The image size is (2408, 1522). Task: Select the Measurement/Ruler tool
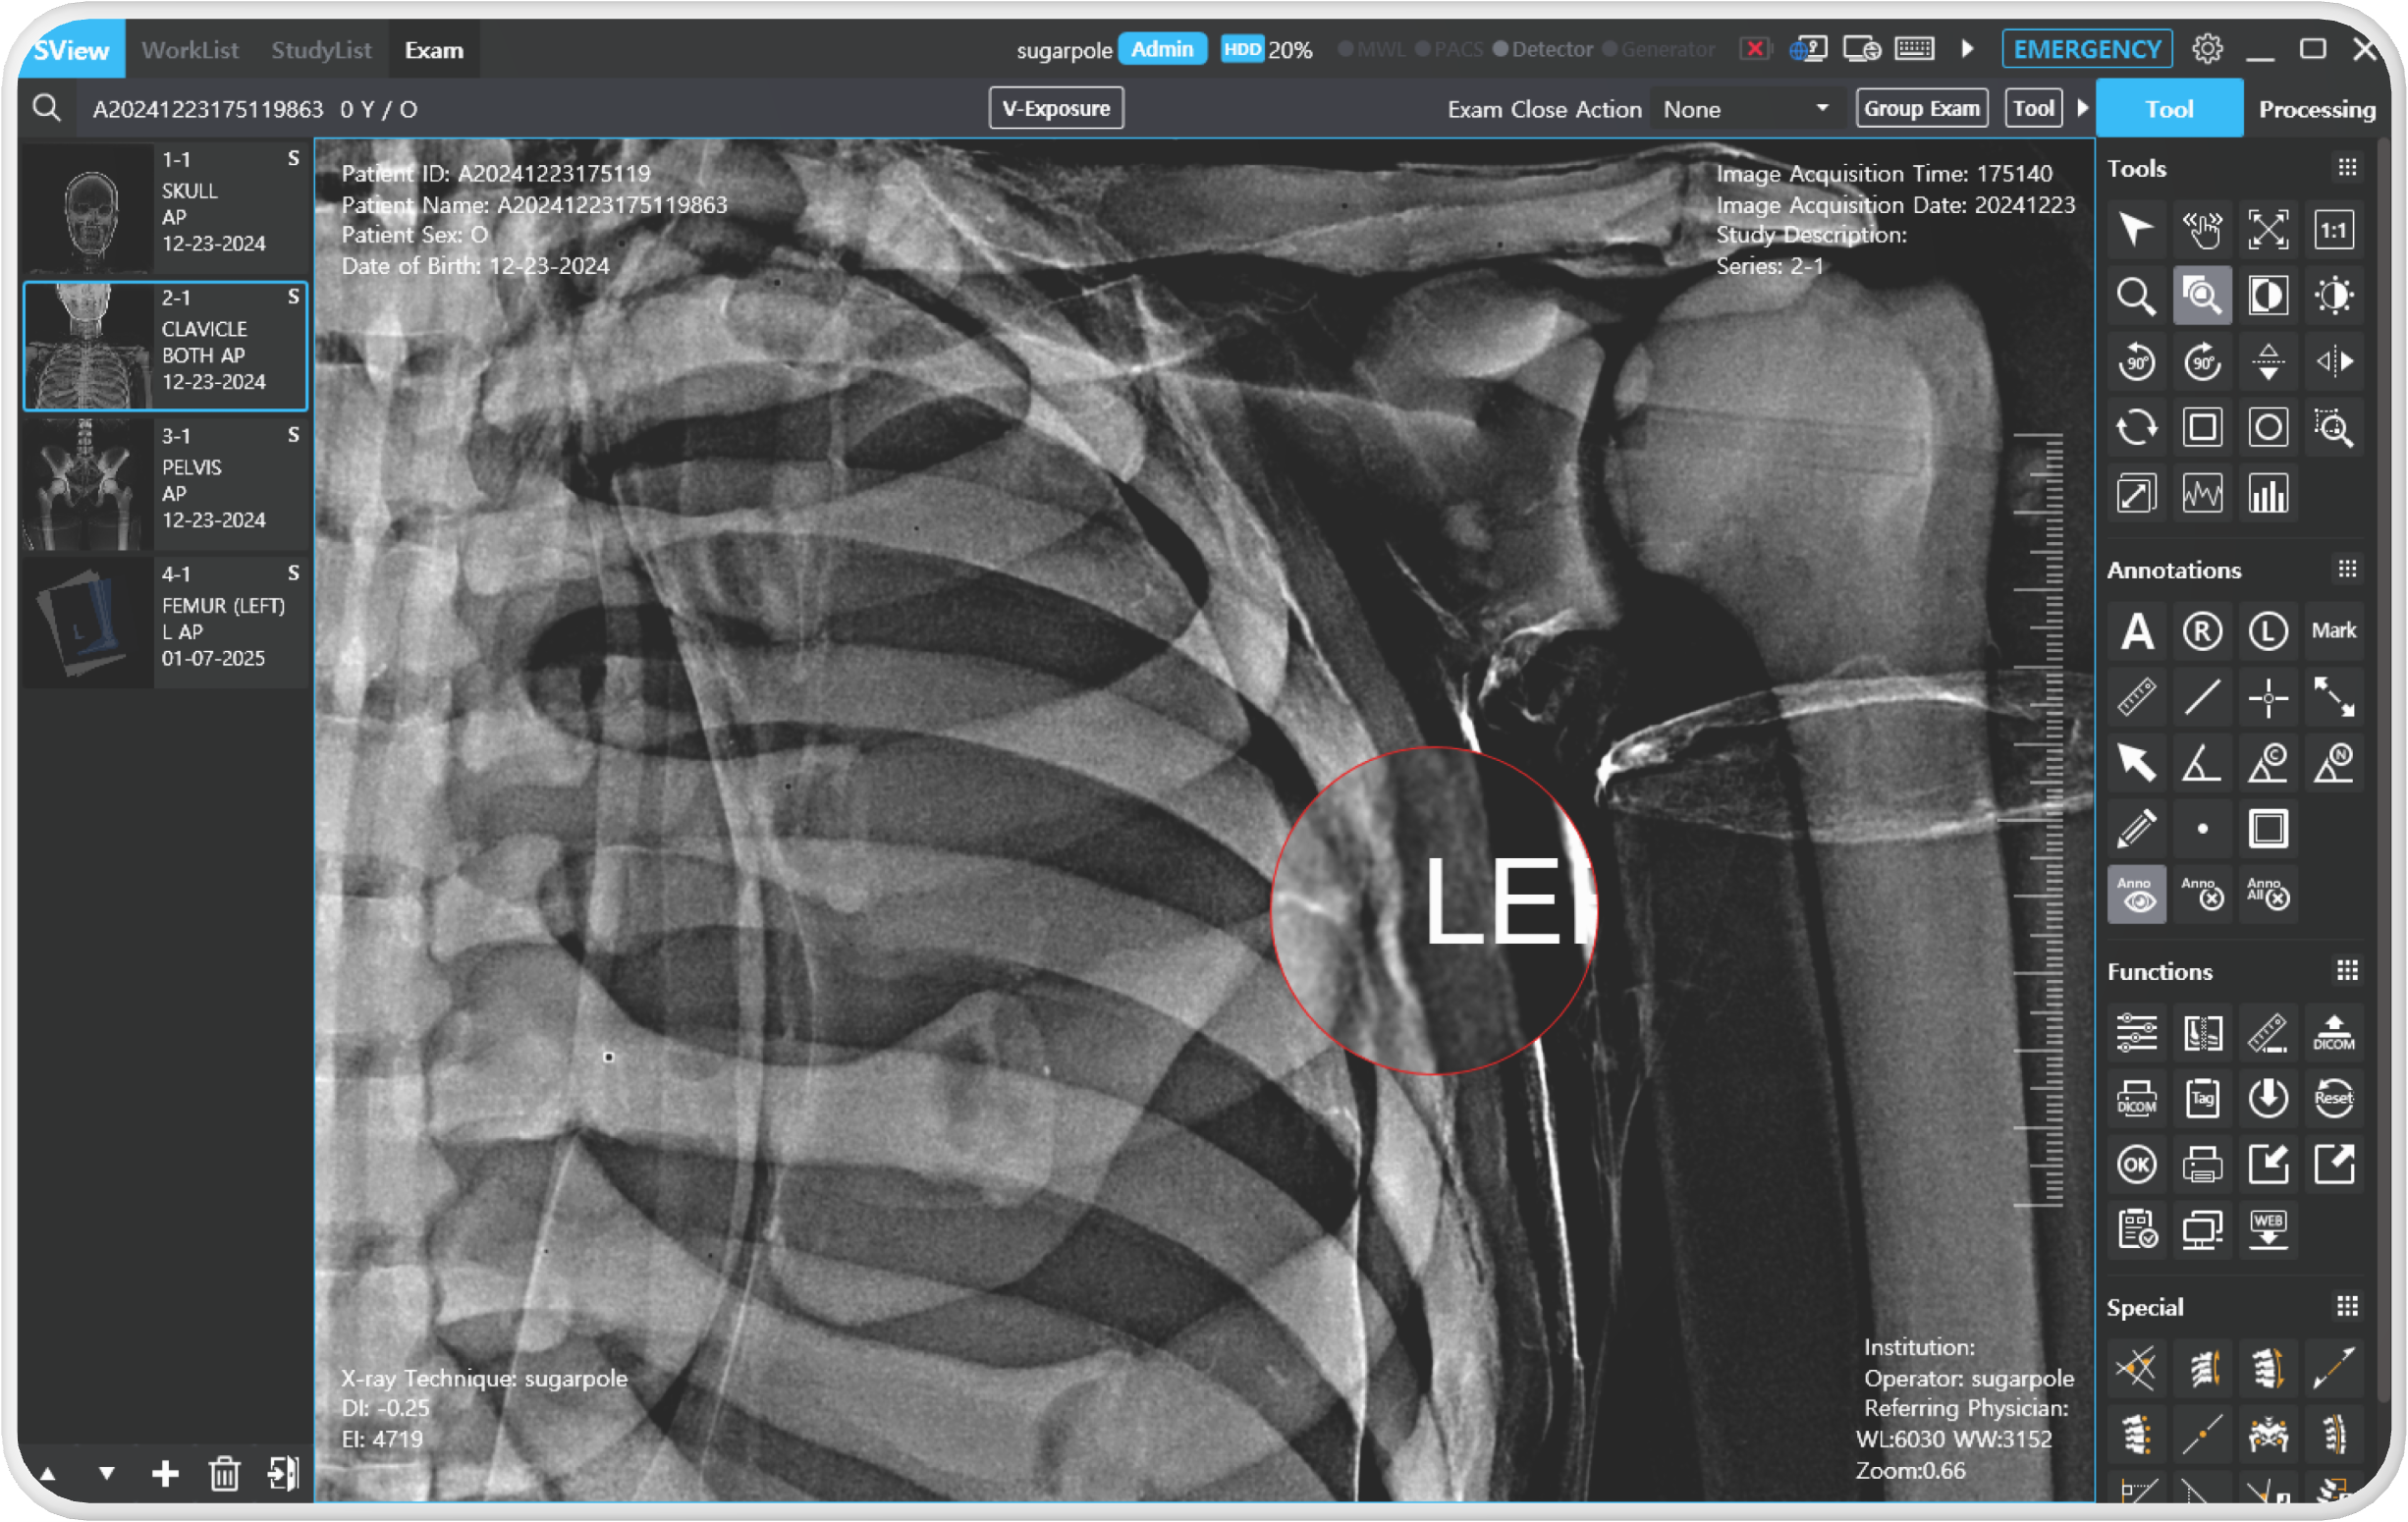click(2138, 694)
